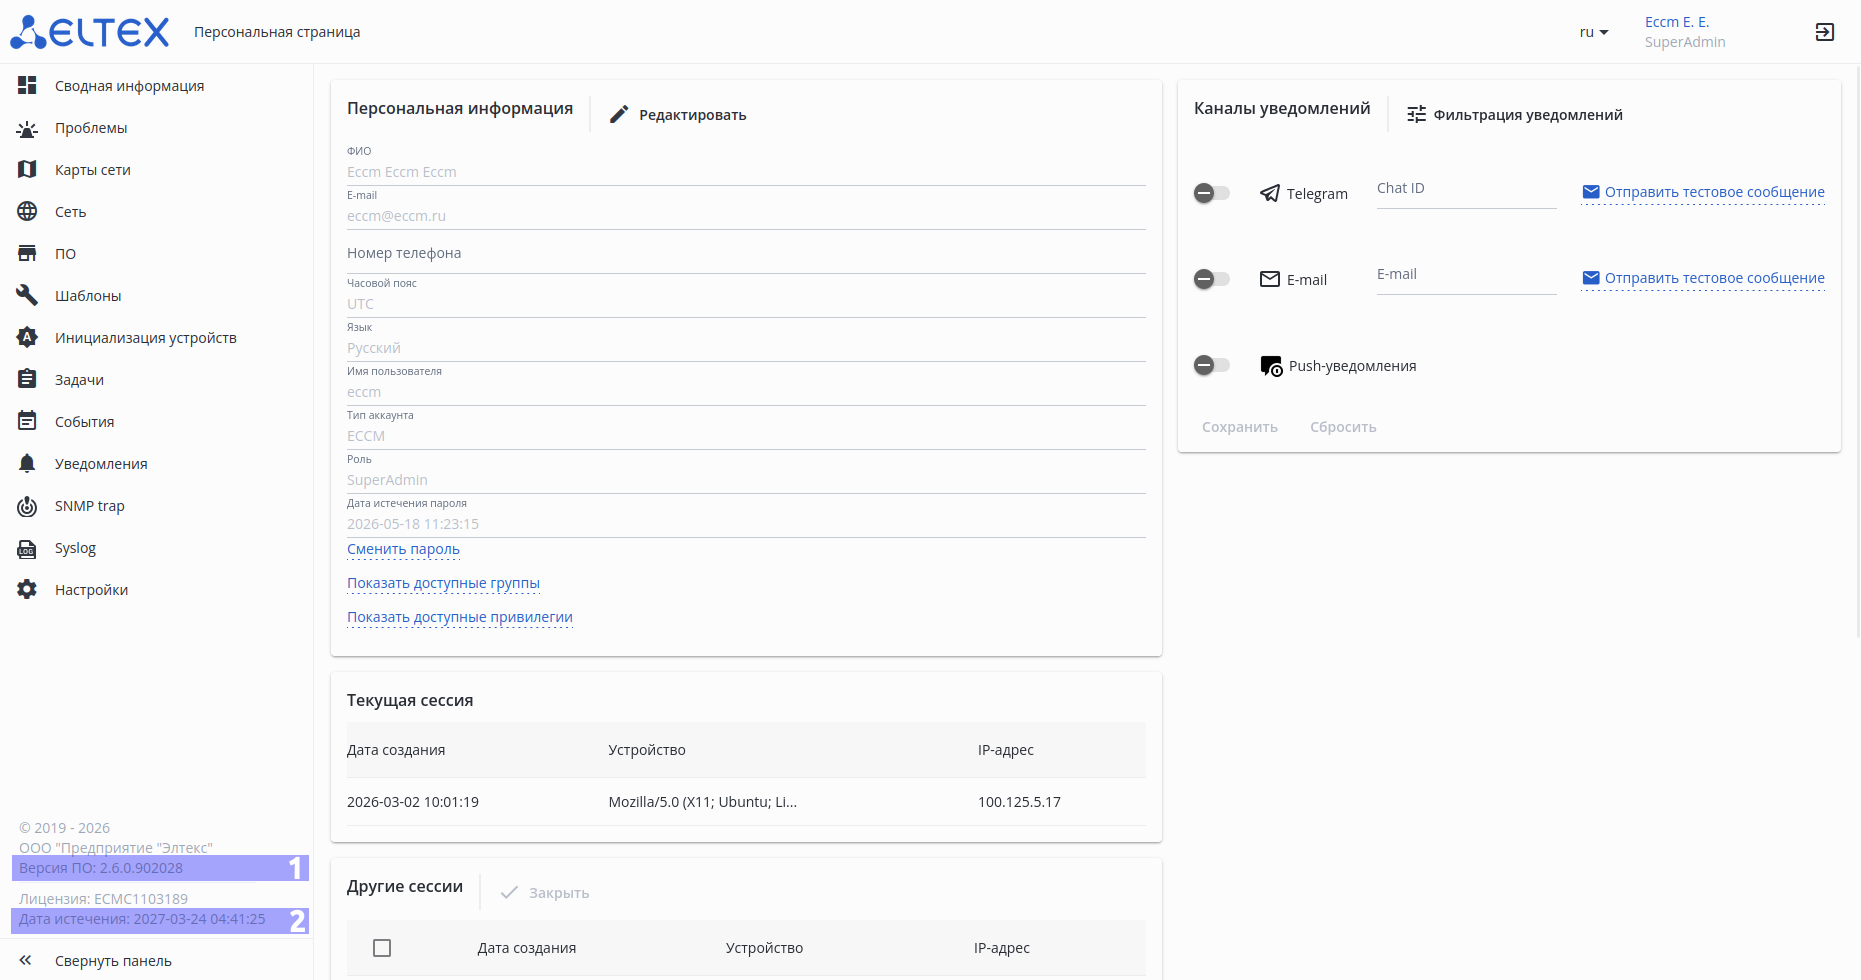Collapse the sidebar panel using chevrons
1861x980 pixels.
tap(26, 961)
